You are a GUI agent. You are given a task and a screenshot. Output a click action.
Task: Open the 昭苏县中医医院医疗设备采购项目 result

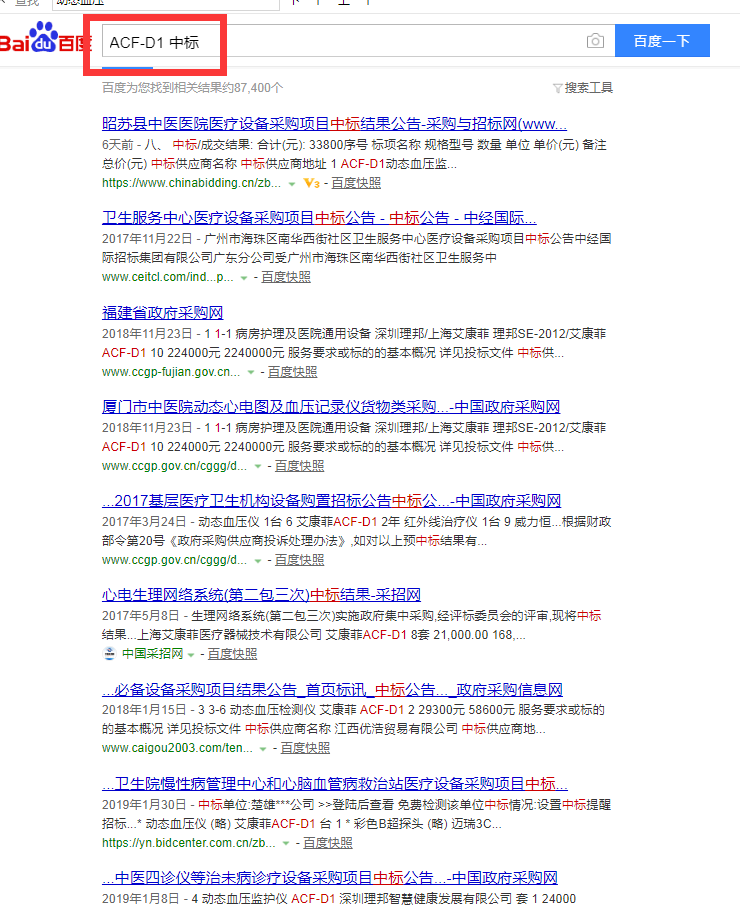(x=334, y=124)
